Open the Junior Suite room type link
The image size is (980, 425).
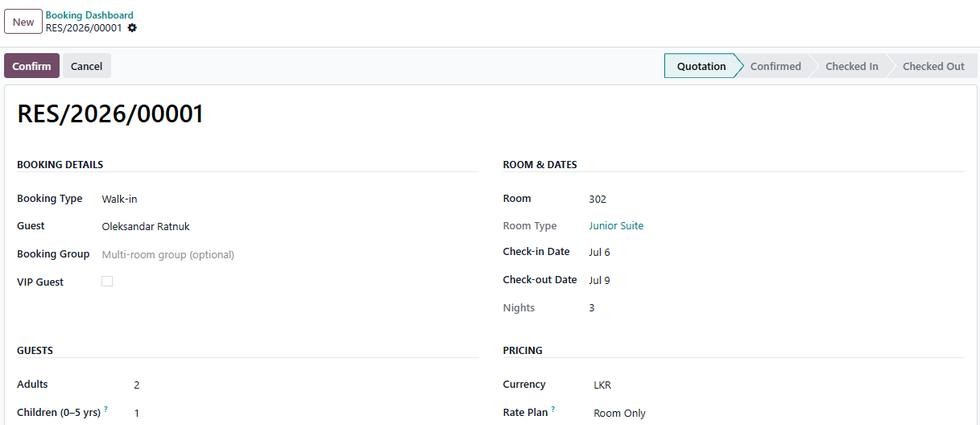point(616,226)
